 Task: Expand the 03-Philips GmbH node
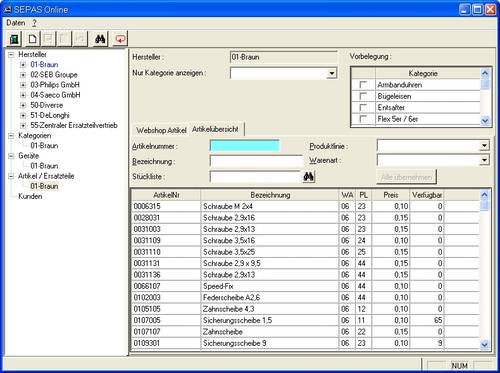pos(23,85)
